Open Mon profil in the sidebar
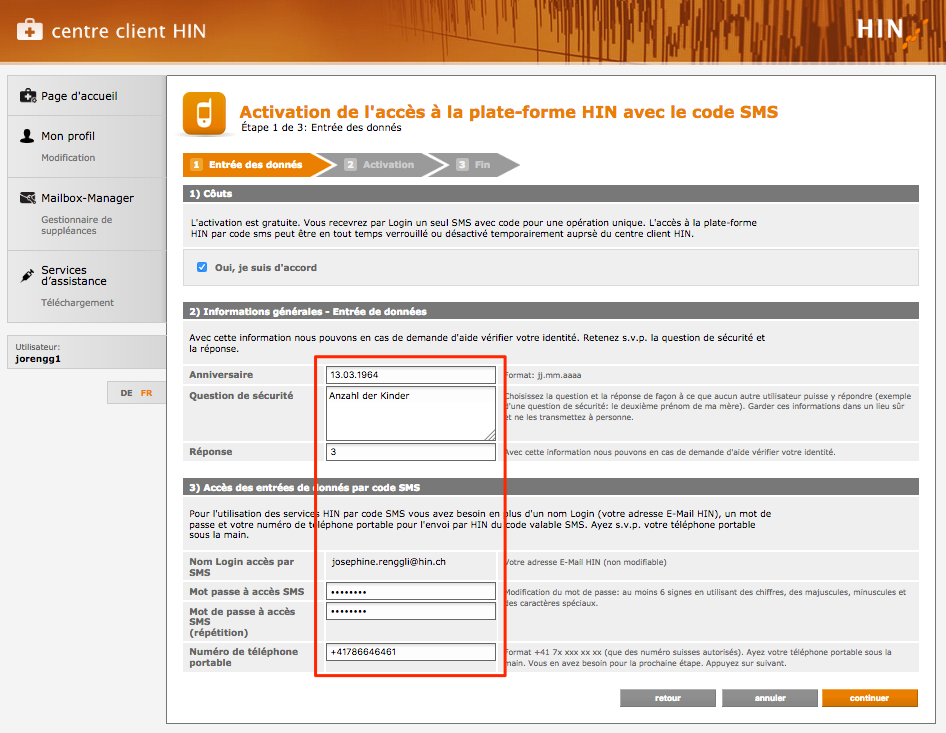The image size is (946, 733). pos(68,136)
